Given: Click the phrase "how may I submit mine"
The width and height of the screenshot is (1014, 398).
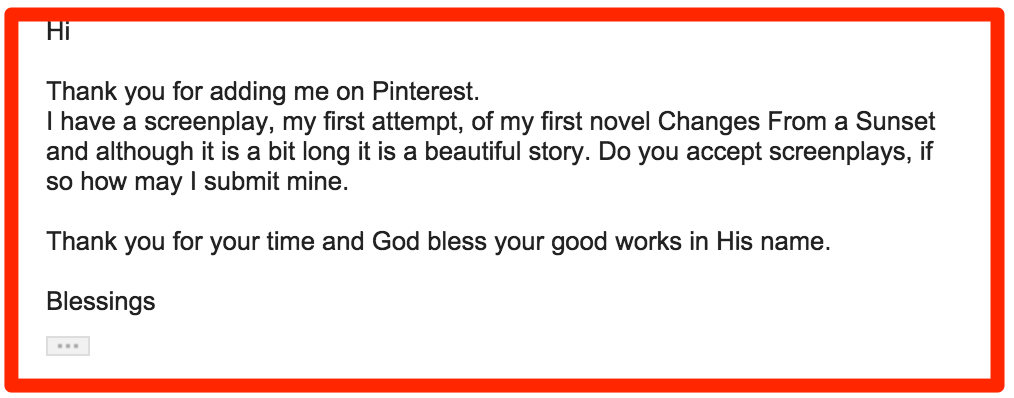Looking at the screenshot, I should (x=211, y=182).
